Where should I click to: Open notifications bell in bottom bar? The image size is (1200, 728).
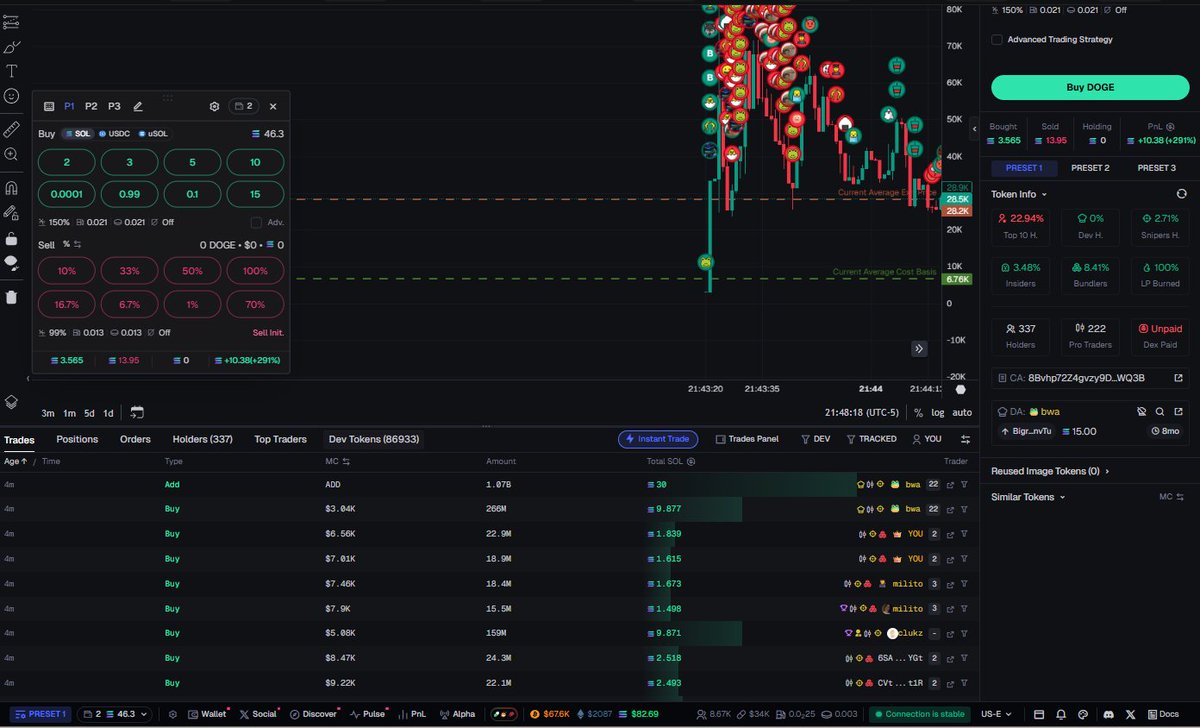coord(1060,715)
